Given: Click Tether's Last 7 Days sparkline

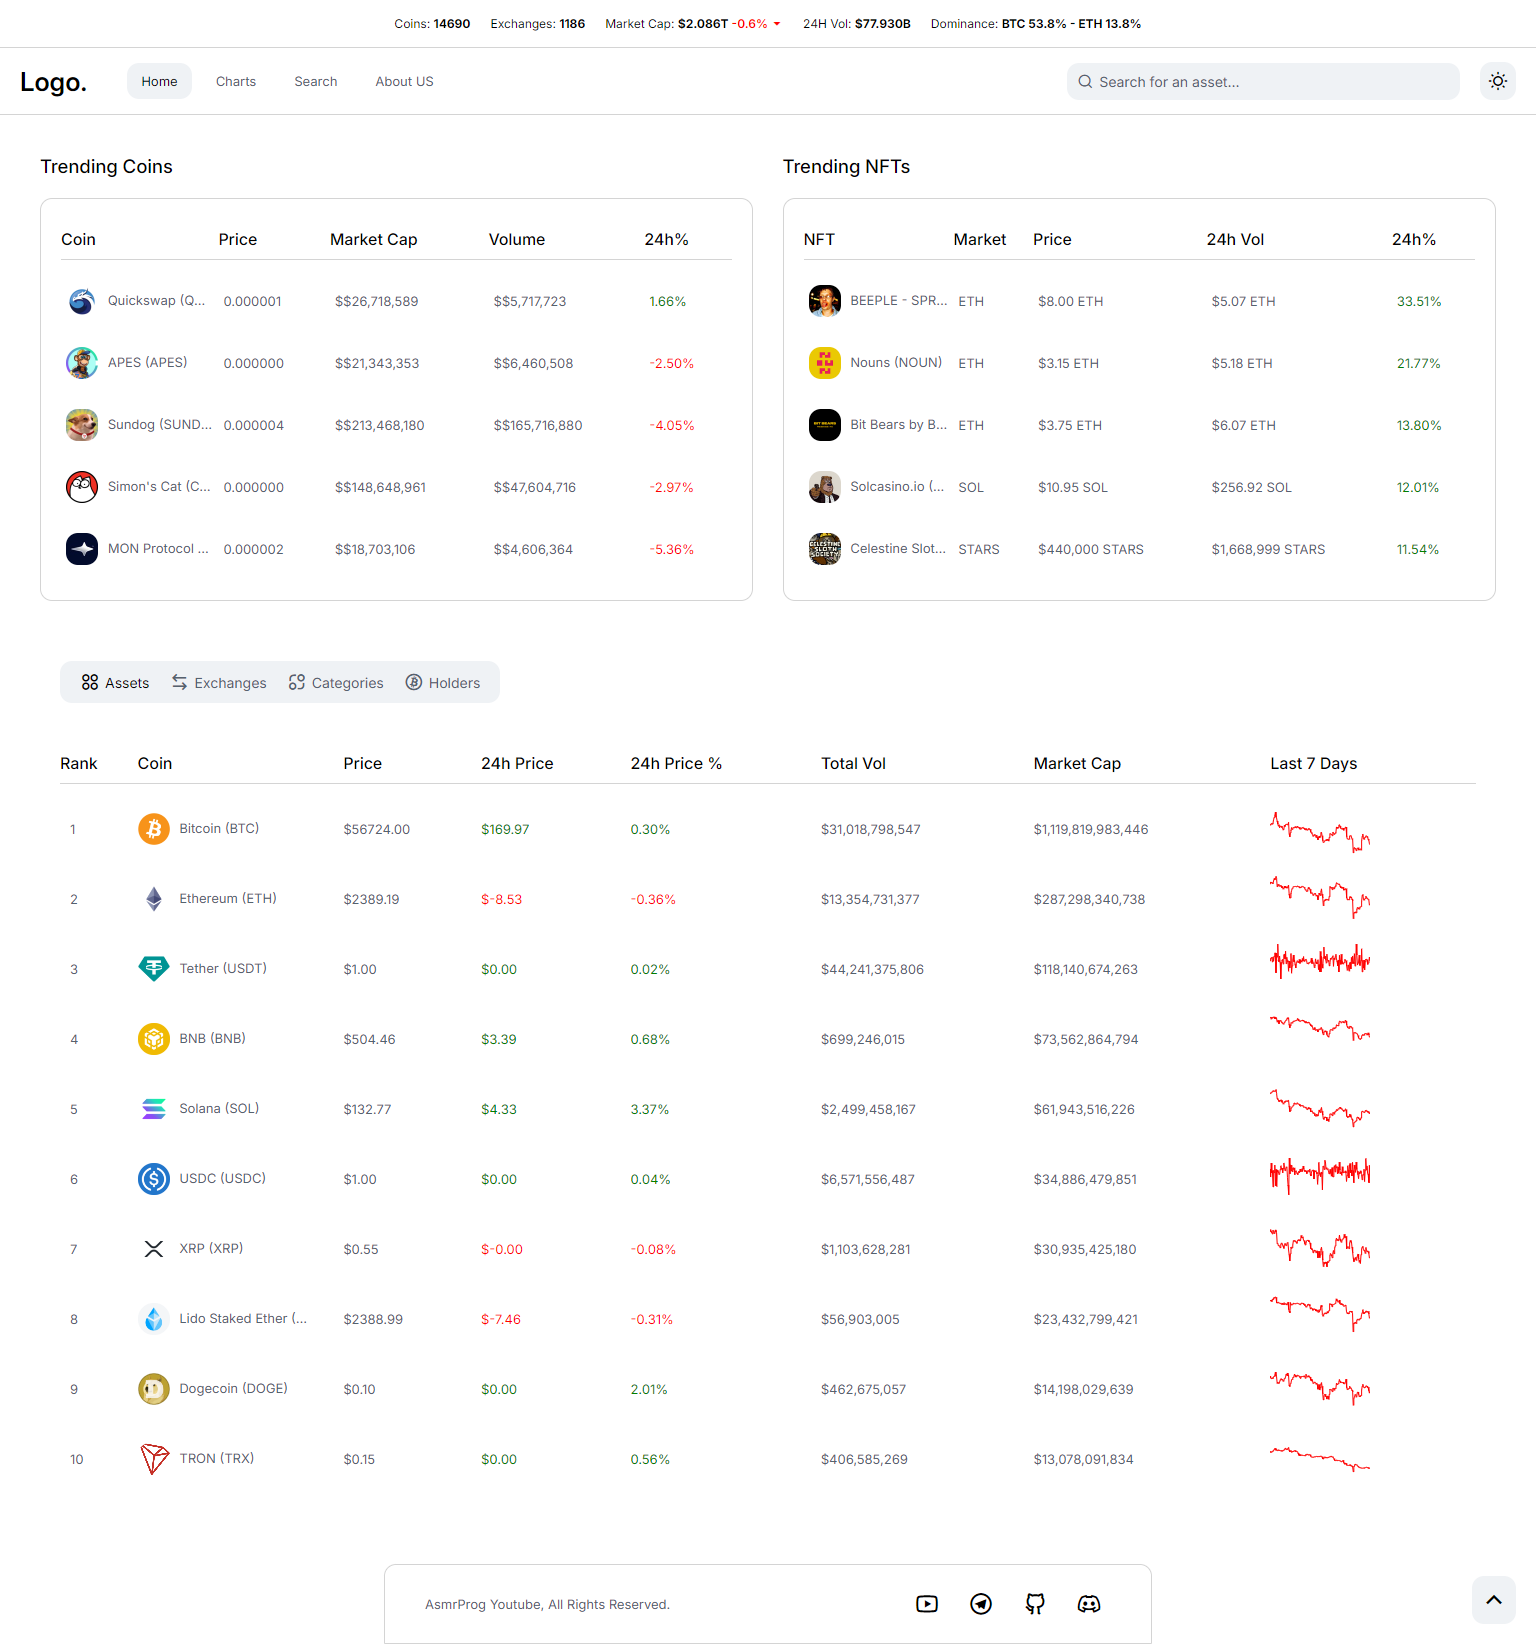Looking at the screenshot, I should [x=1320, y=962].
